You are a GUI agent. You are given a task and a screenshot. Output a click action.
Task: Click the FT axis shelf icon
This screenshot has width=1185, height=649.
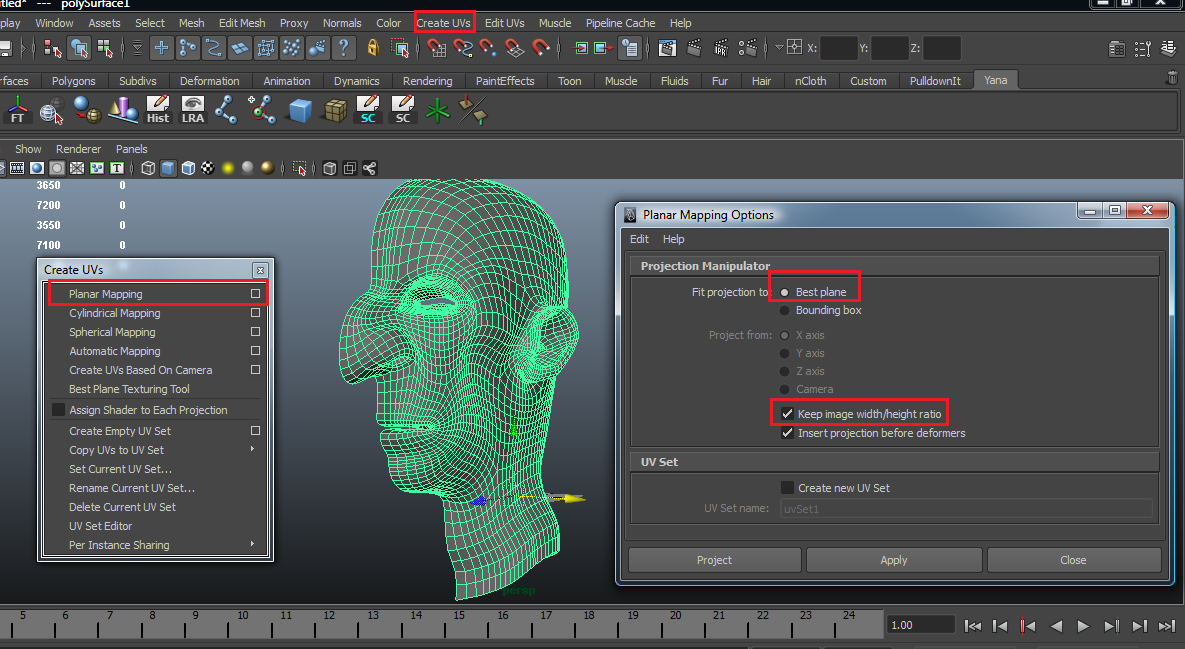pyautogui.click(x=17, y=109)
